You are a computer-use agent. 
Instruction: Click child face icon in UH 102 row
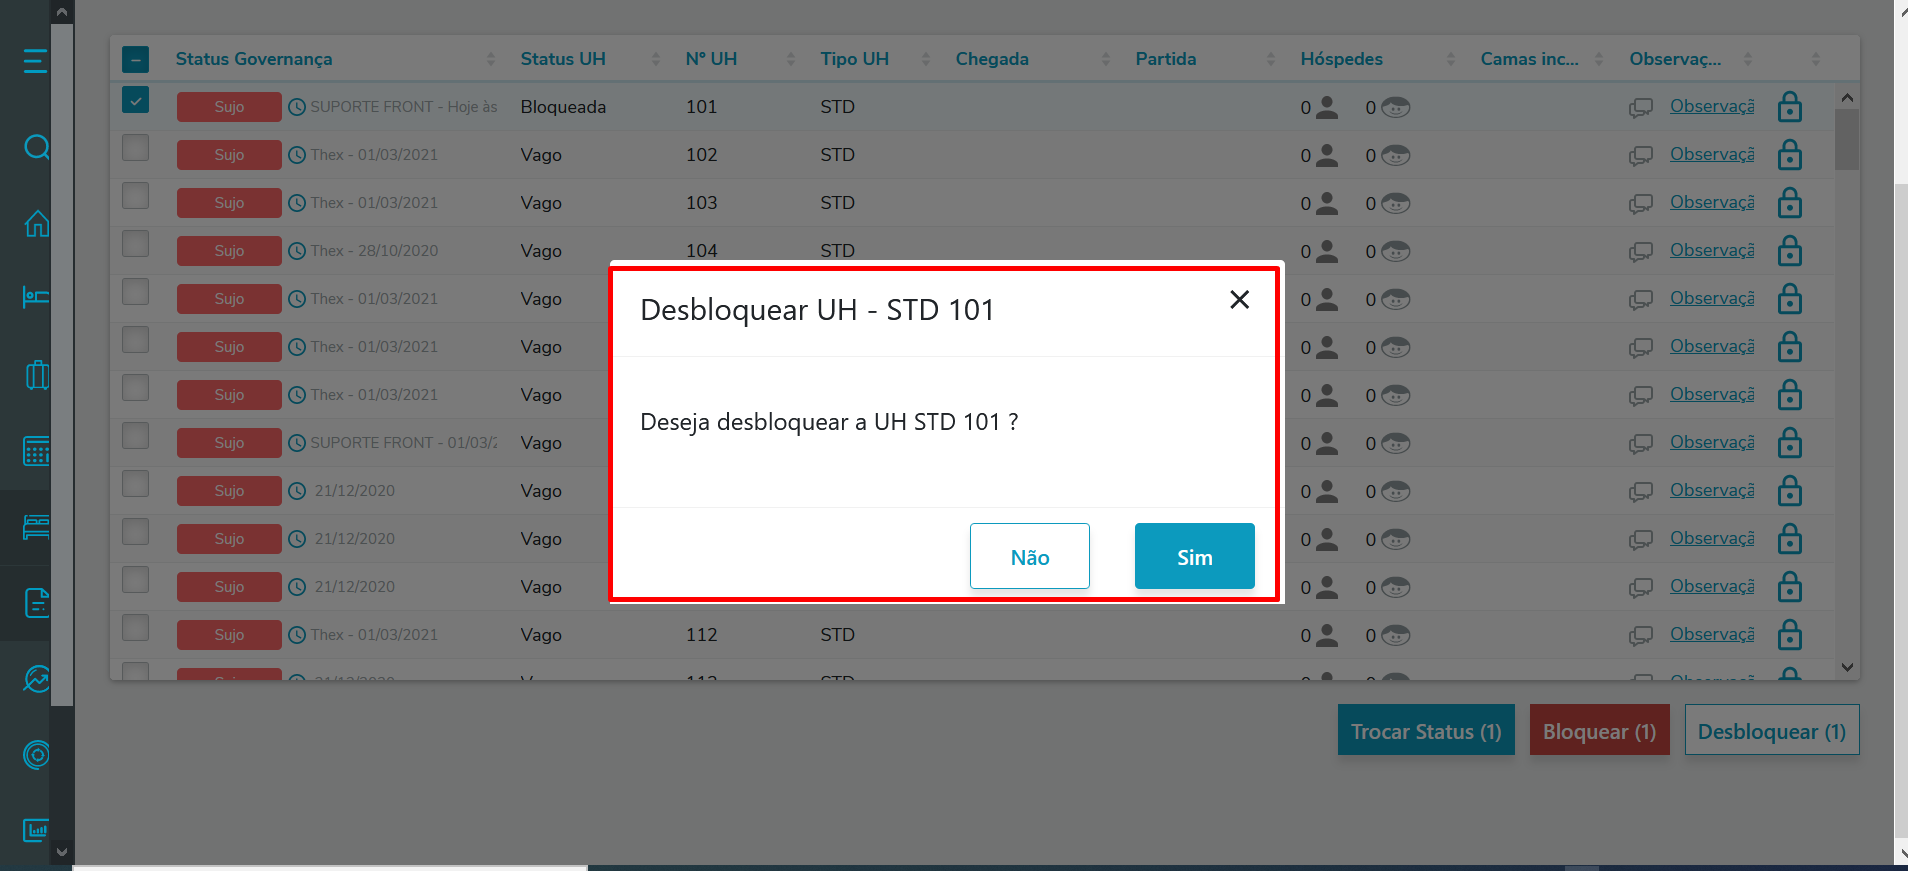pos(1396,155)
